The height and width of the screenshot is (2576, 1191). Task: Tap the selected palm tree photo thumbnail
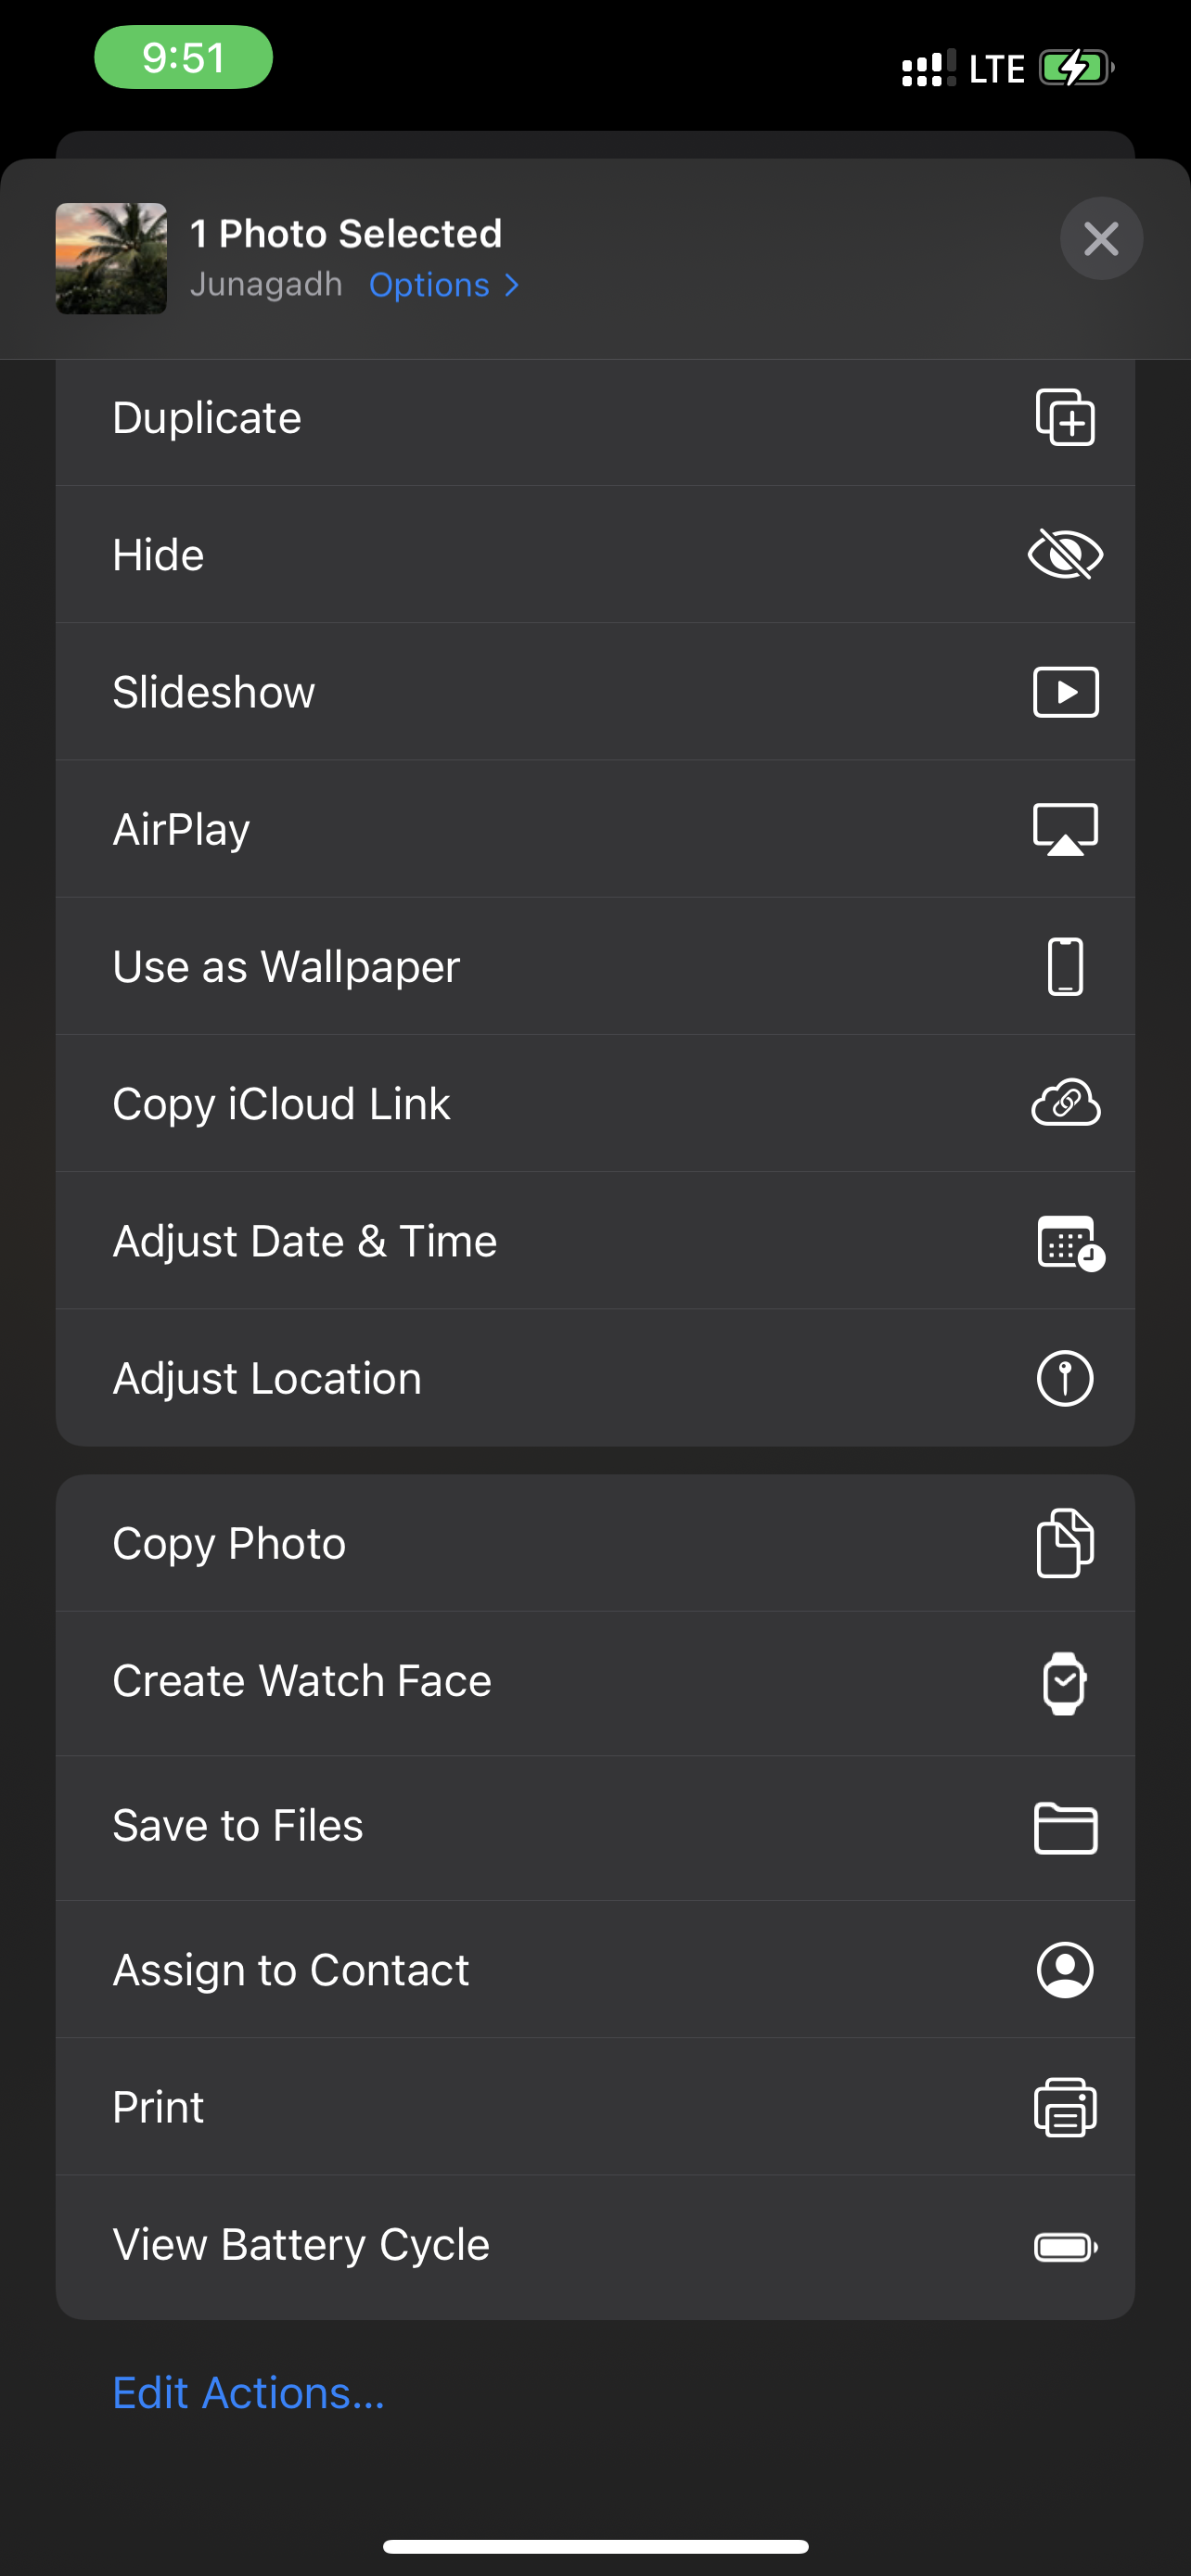point(111,259)
